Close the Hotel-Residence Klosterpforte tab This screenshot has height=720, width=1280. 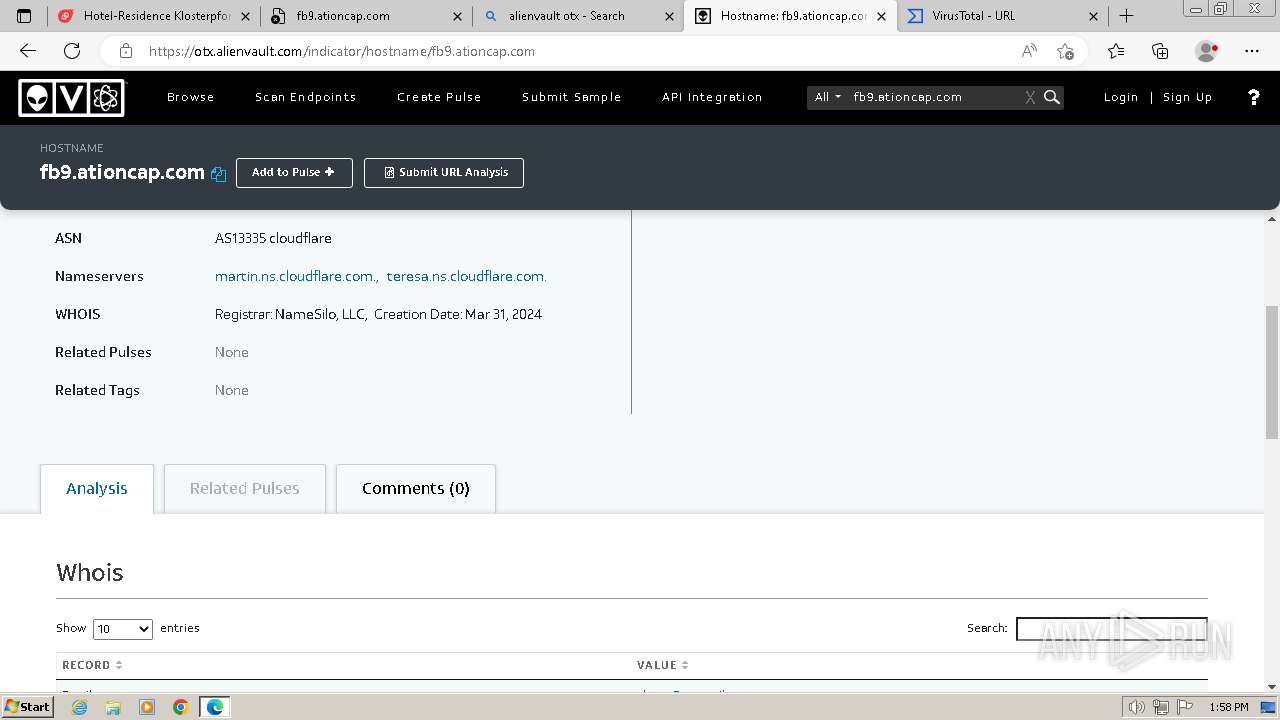point(246,16)
